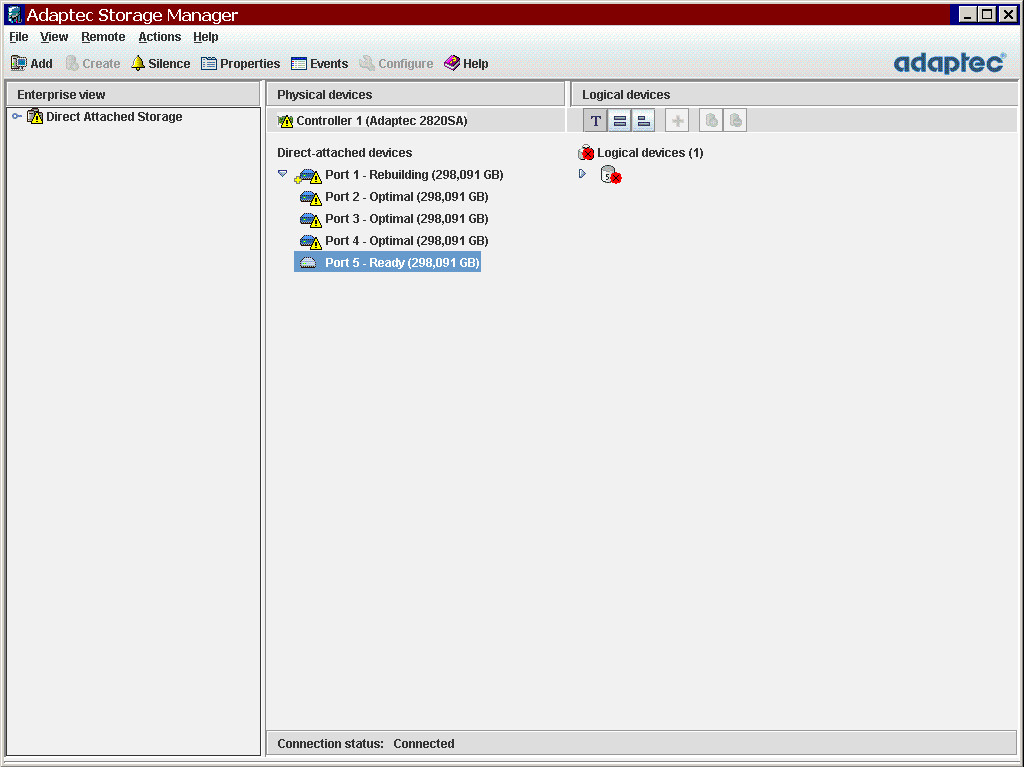Click the grayed create hot-spare plus button

pyautogui.click(x=677, y=121)
